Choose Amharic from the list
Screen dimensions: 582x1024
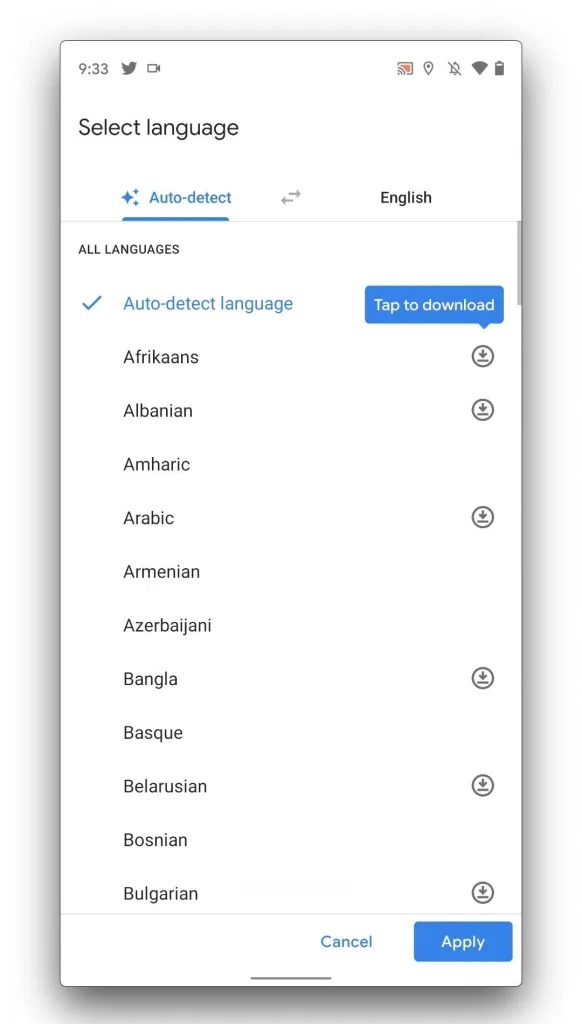coord(291,464)
